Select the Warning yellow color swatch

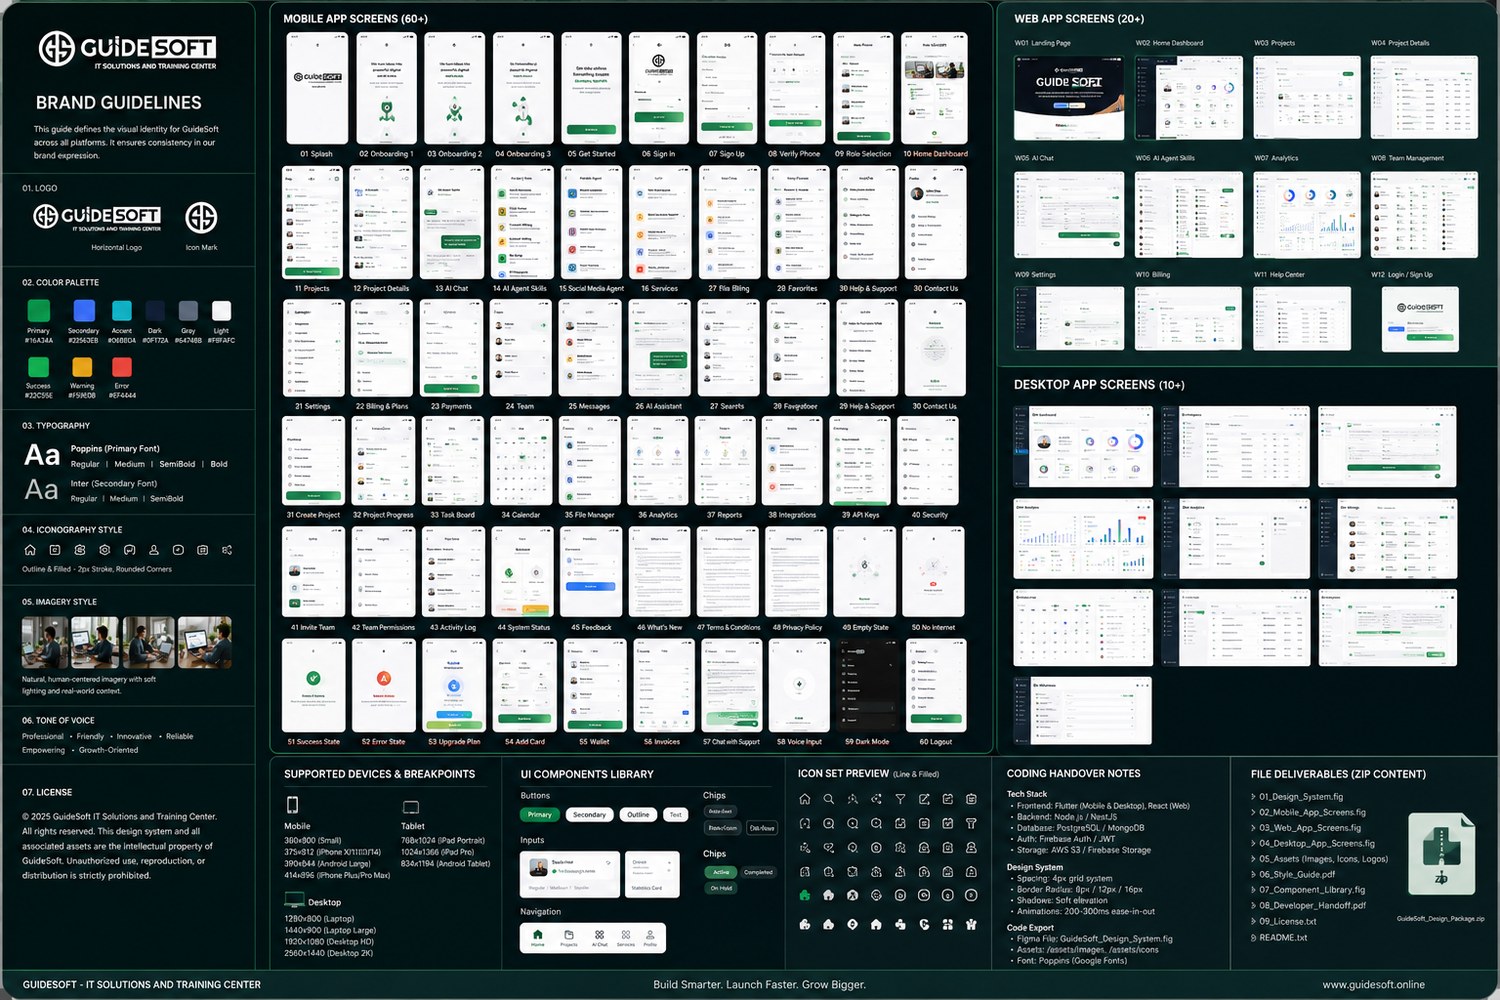82,367
